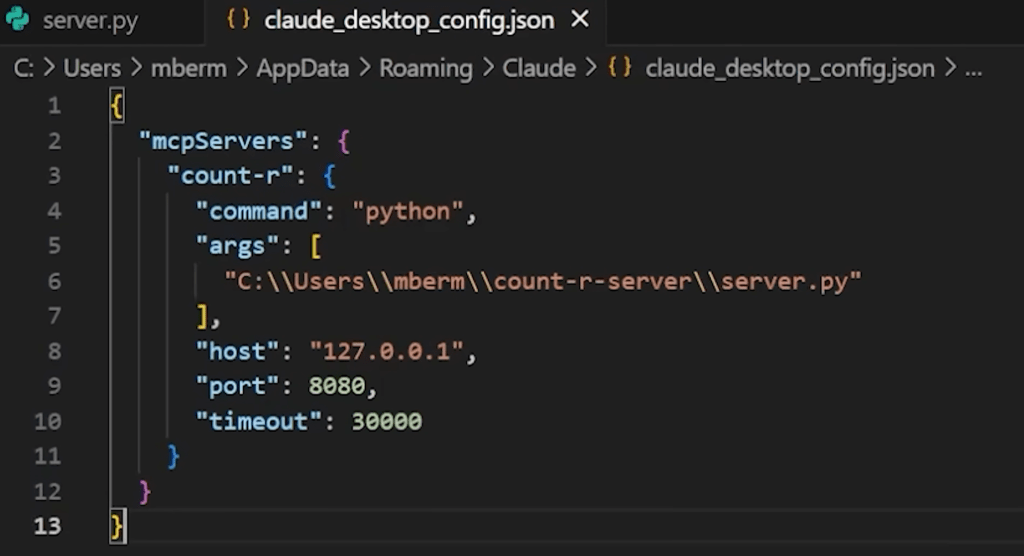Open the Roaming breadcrumb segment
Screen dimensions: 1024x556
425,68
